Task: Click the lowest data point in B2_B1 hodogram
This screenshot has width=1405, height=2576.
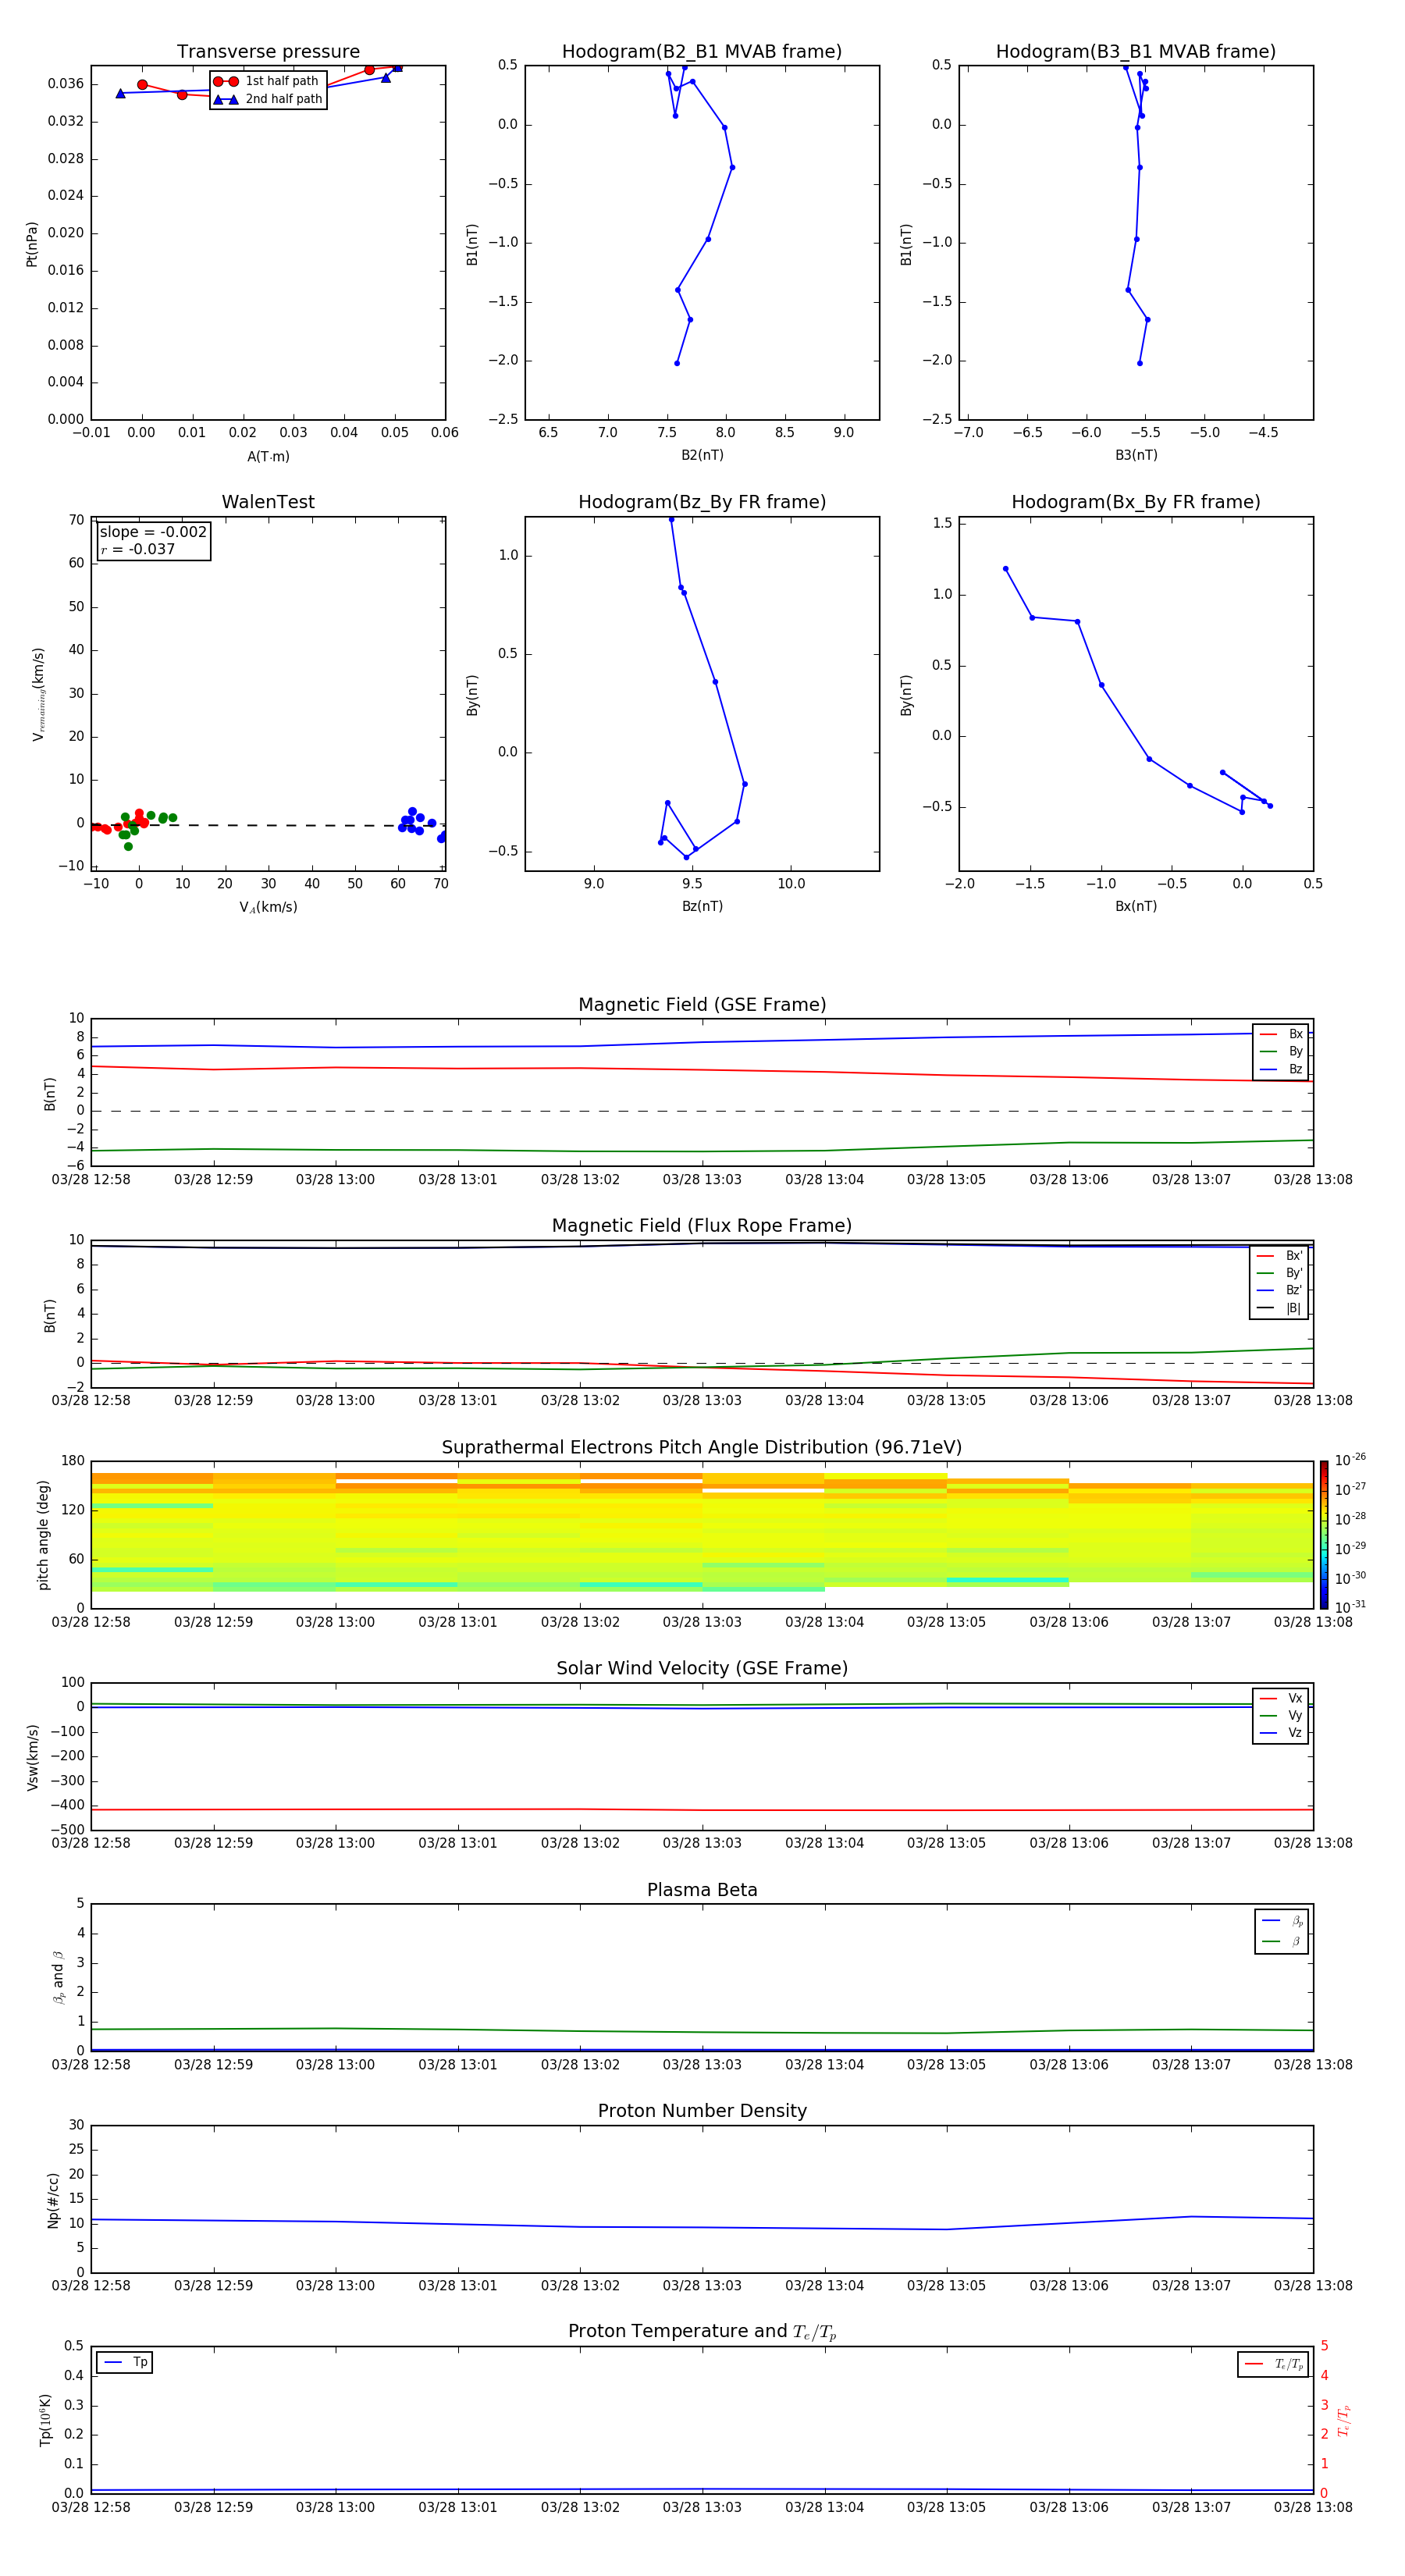Action: 677,363
